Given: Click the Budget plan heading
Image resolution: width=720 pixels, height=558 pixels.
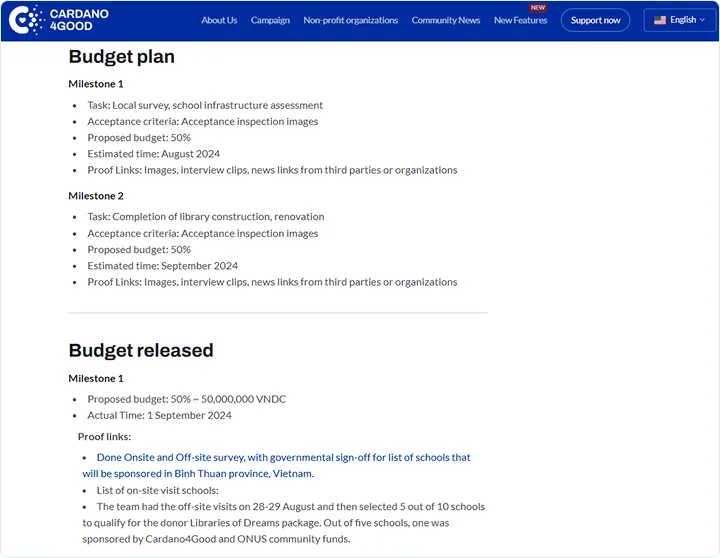Looking at the screenshot, I should [121, 57].
